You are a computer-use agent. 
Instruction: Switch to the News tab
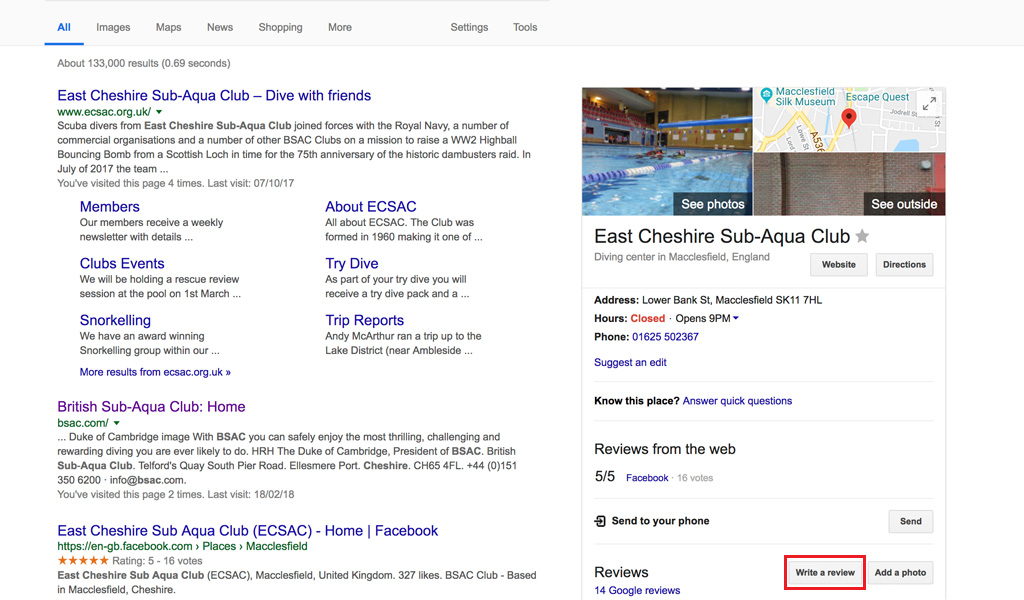tap(220, 27)
